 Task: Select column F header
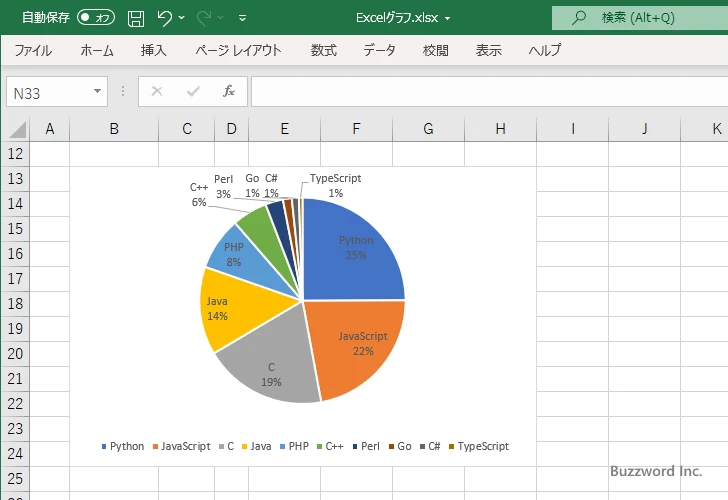356,129
